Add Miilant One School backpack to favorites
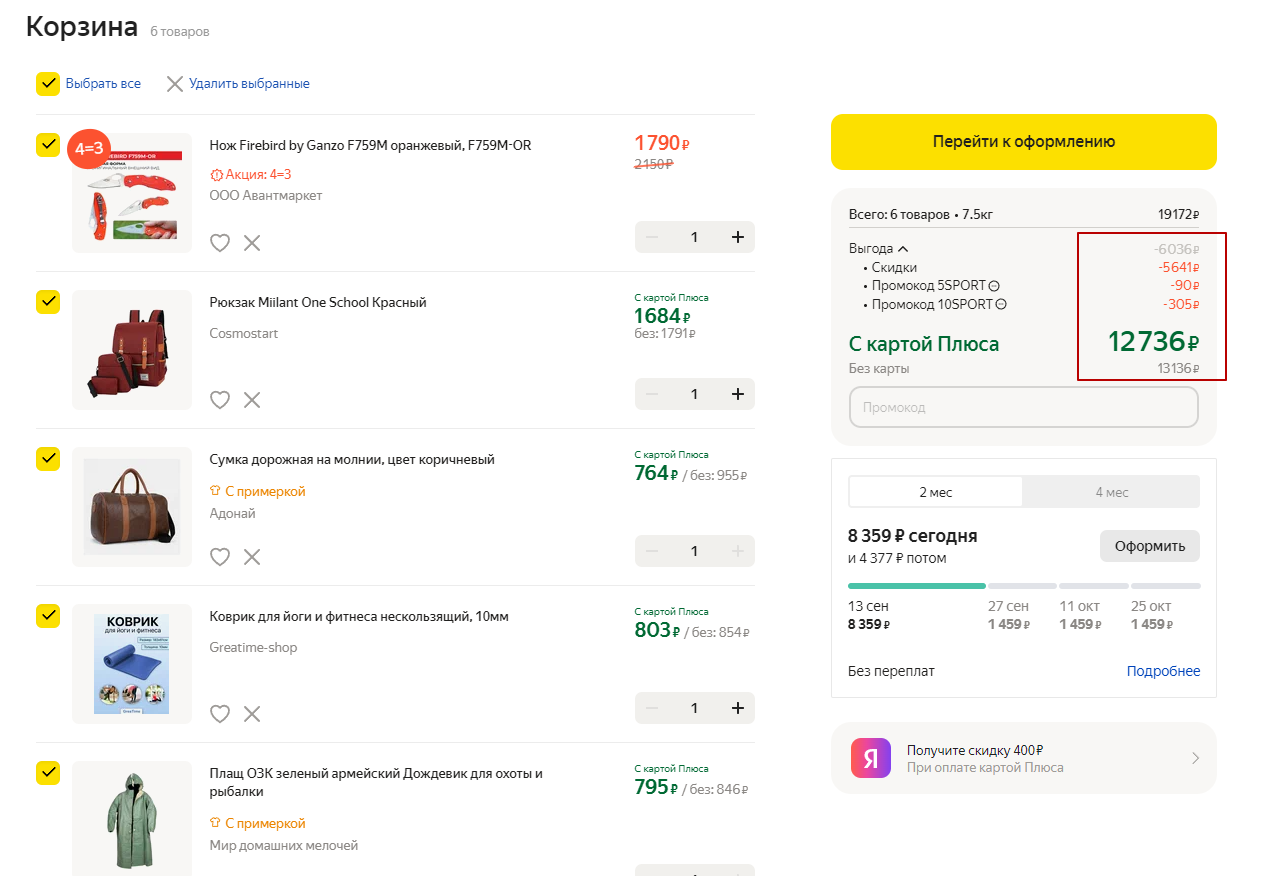This screenshot has width=1282, height=876. (220, 399)
